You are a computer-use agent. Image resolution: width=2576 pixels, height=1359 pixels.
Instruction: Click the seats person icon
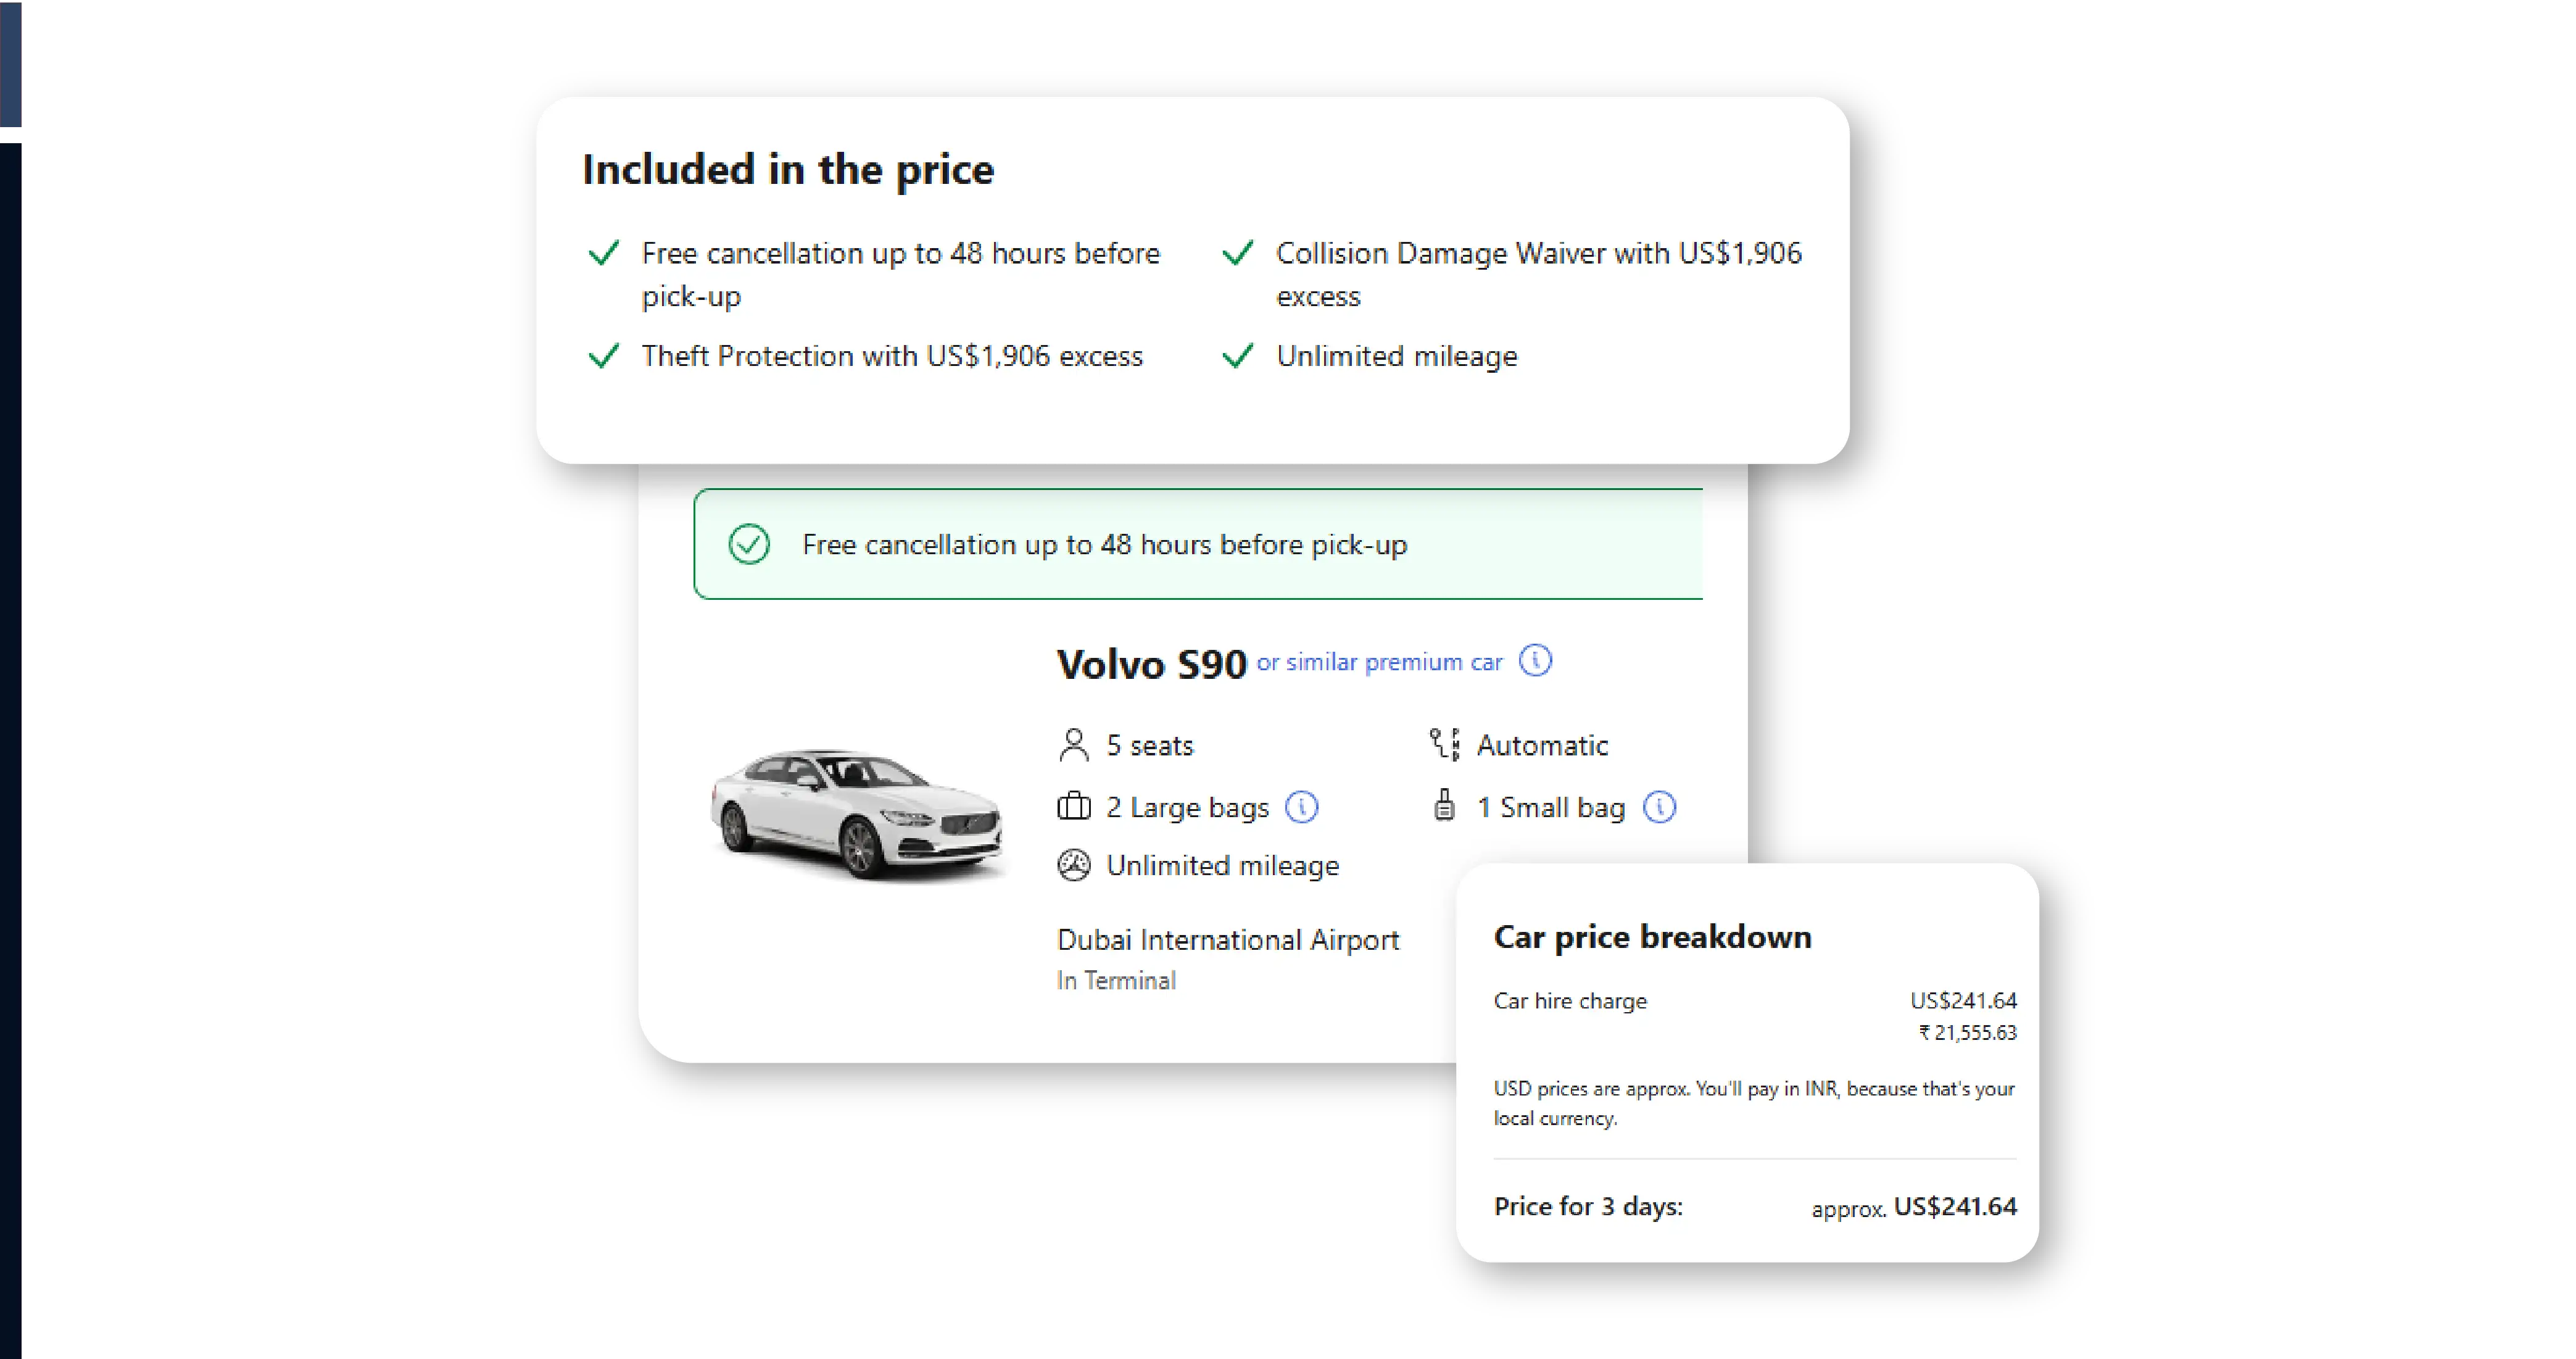(1073, 745)
